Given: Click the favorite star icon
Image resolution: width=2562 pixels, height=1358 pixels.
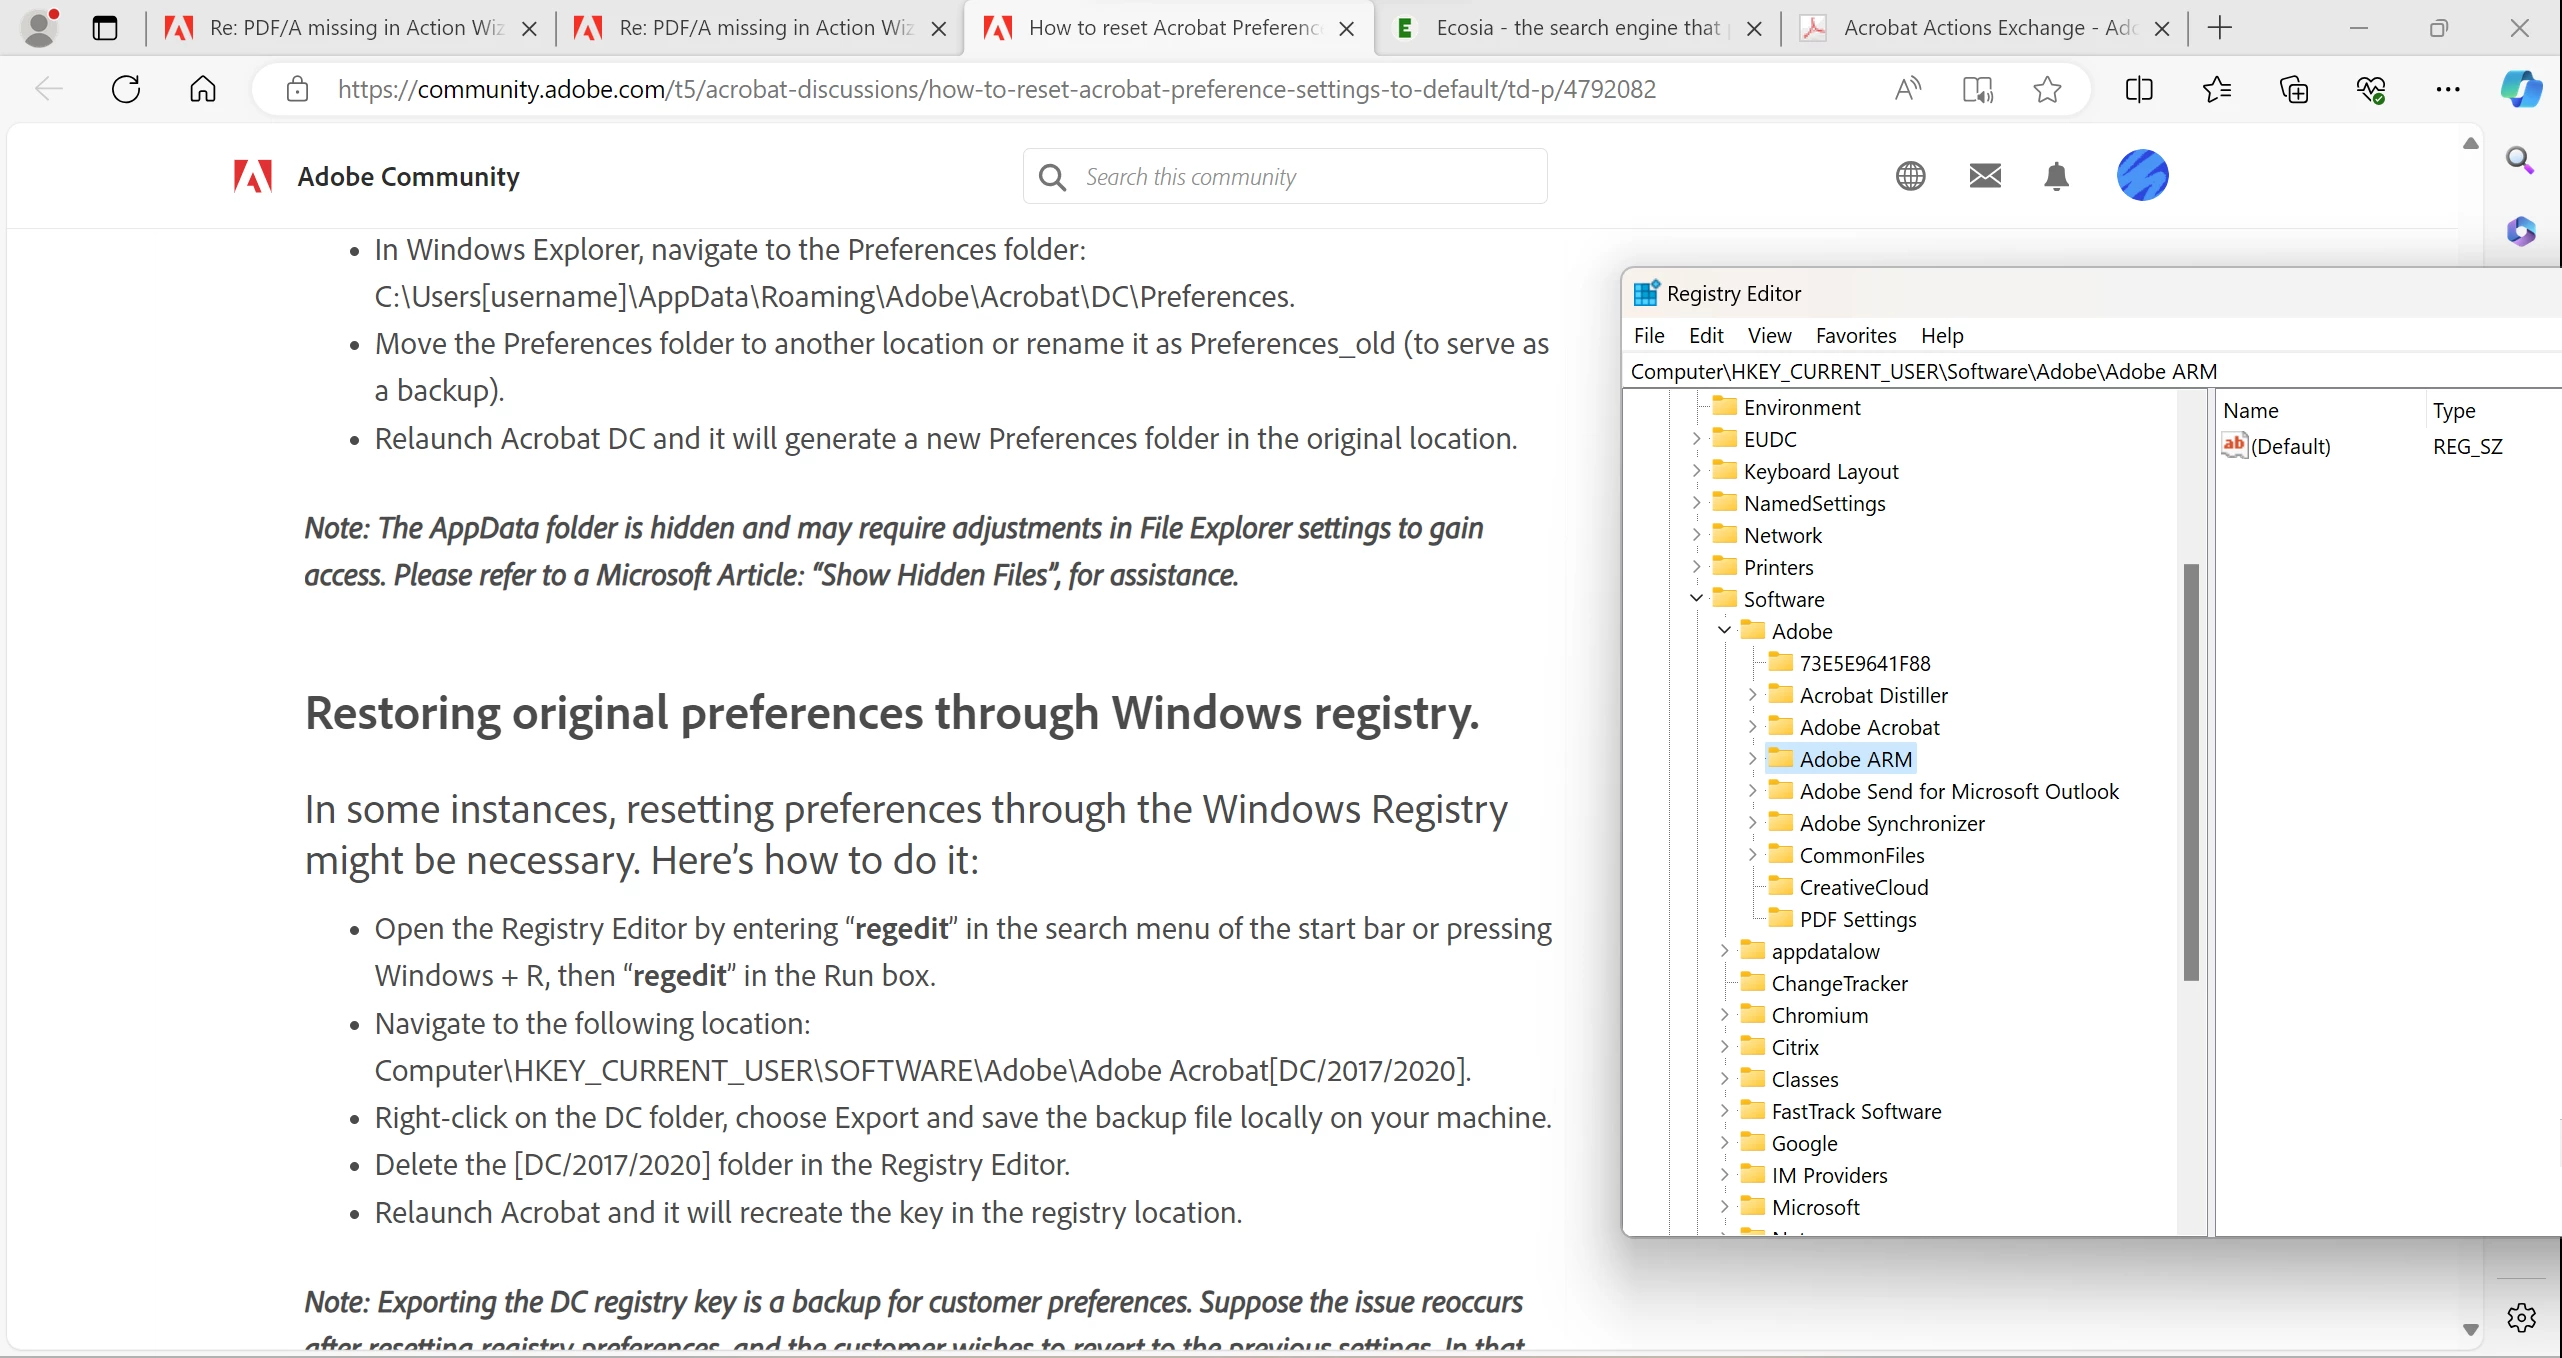Looking at the screenshot, I should coord(2047,89).
